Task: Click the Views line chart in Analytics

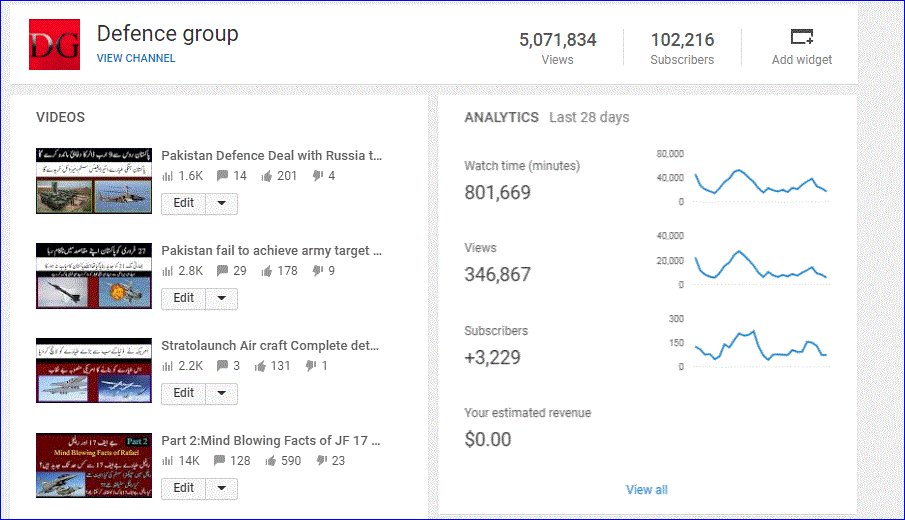Action: tap(761, 264)
